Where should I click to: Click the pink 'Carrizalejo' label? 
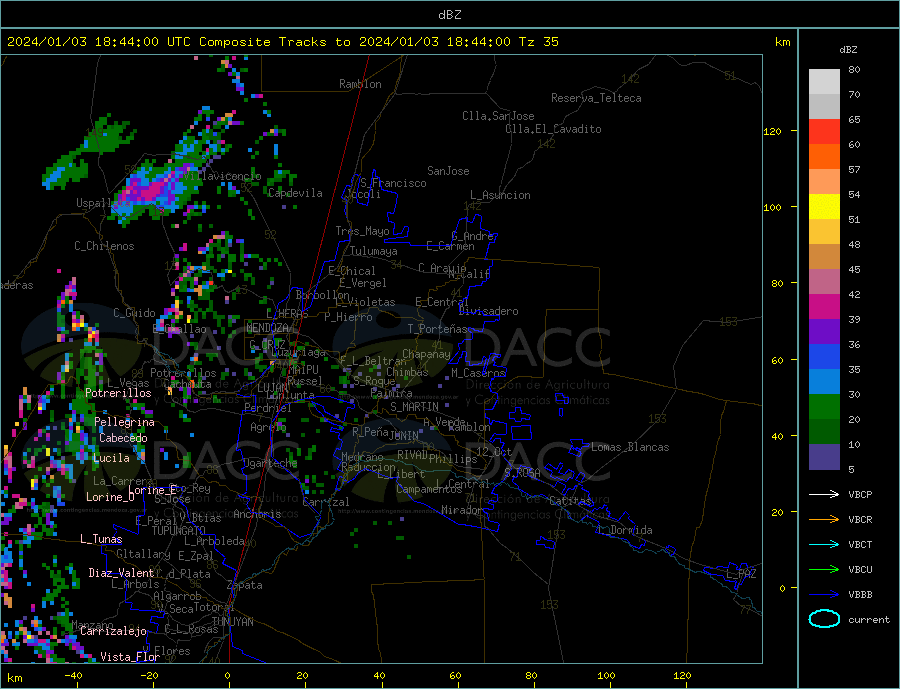point(113,632)
